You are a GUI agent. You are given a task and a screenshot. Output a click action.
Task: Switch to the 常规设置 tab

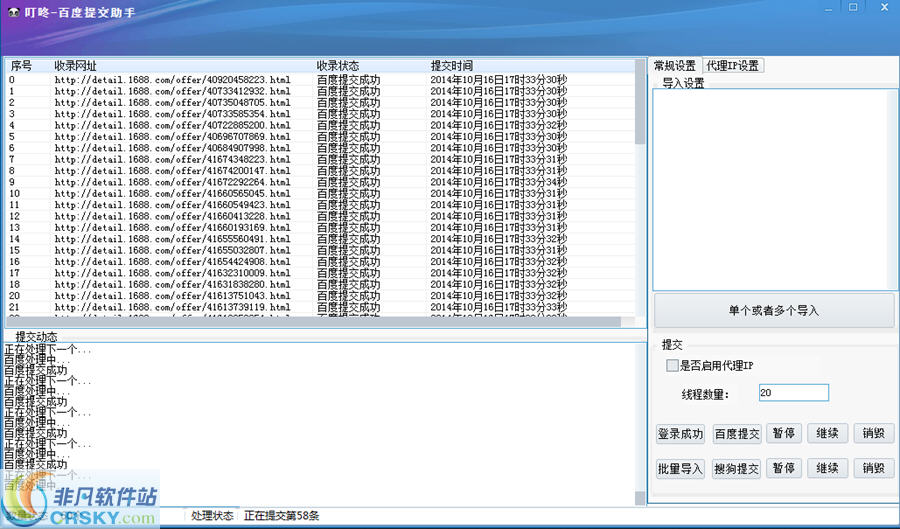[x=674, y=65]
